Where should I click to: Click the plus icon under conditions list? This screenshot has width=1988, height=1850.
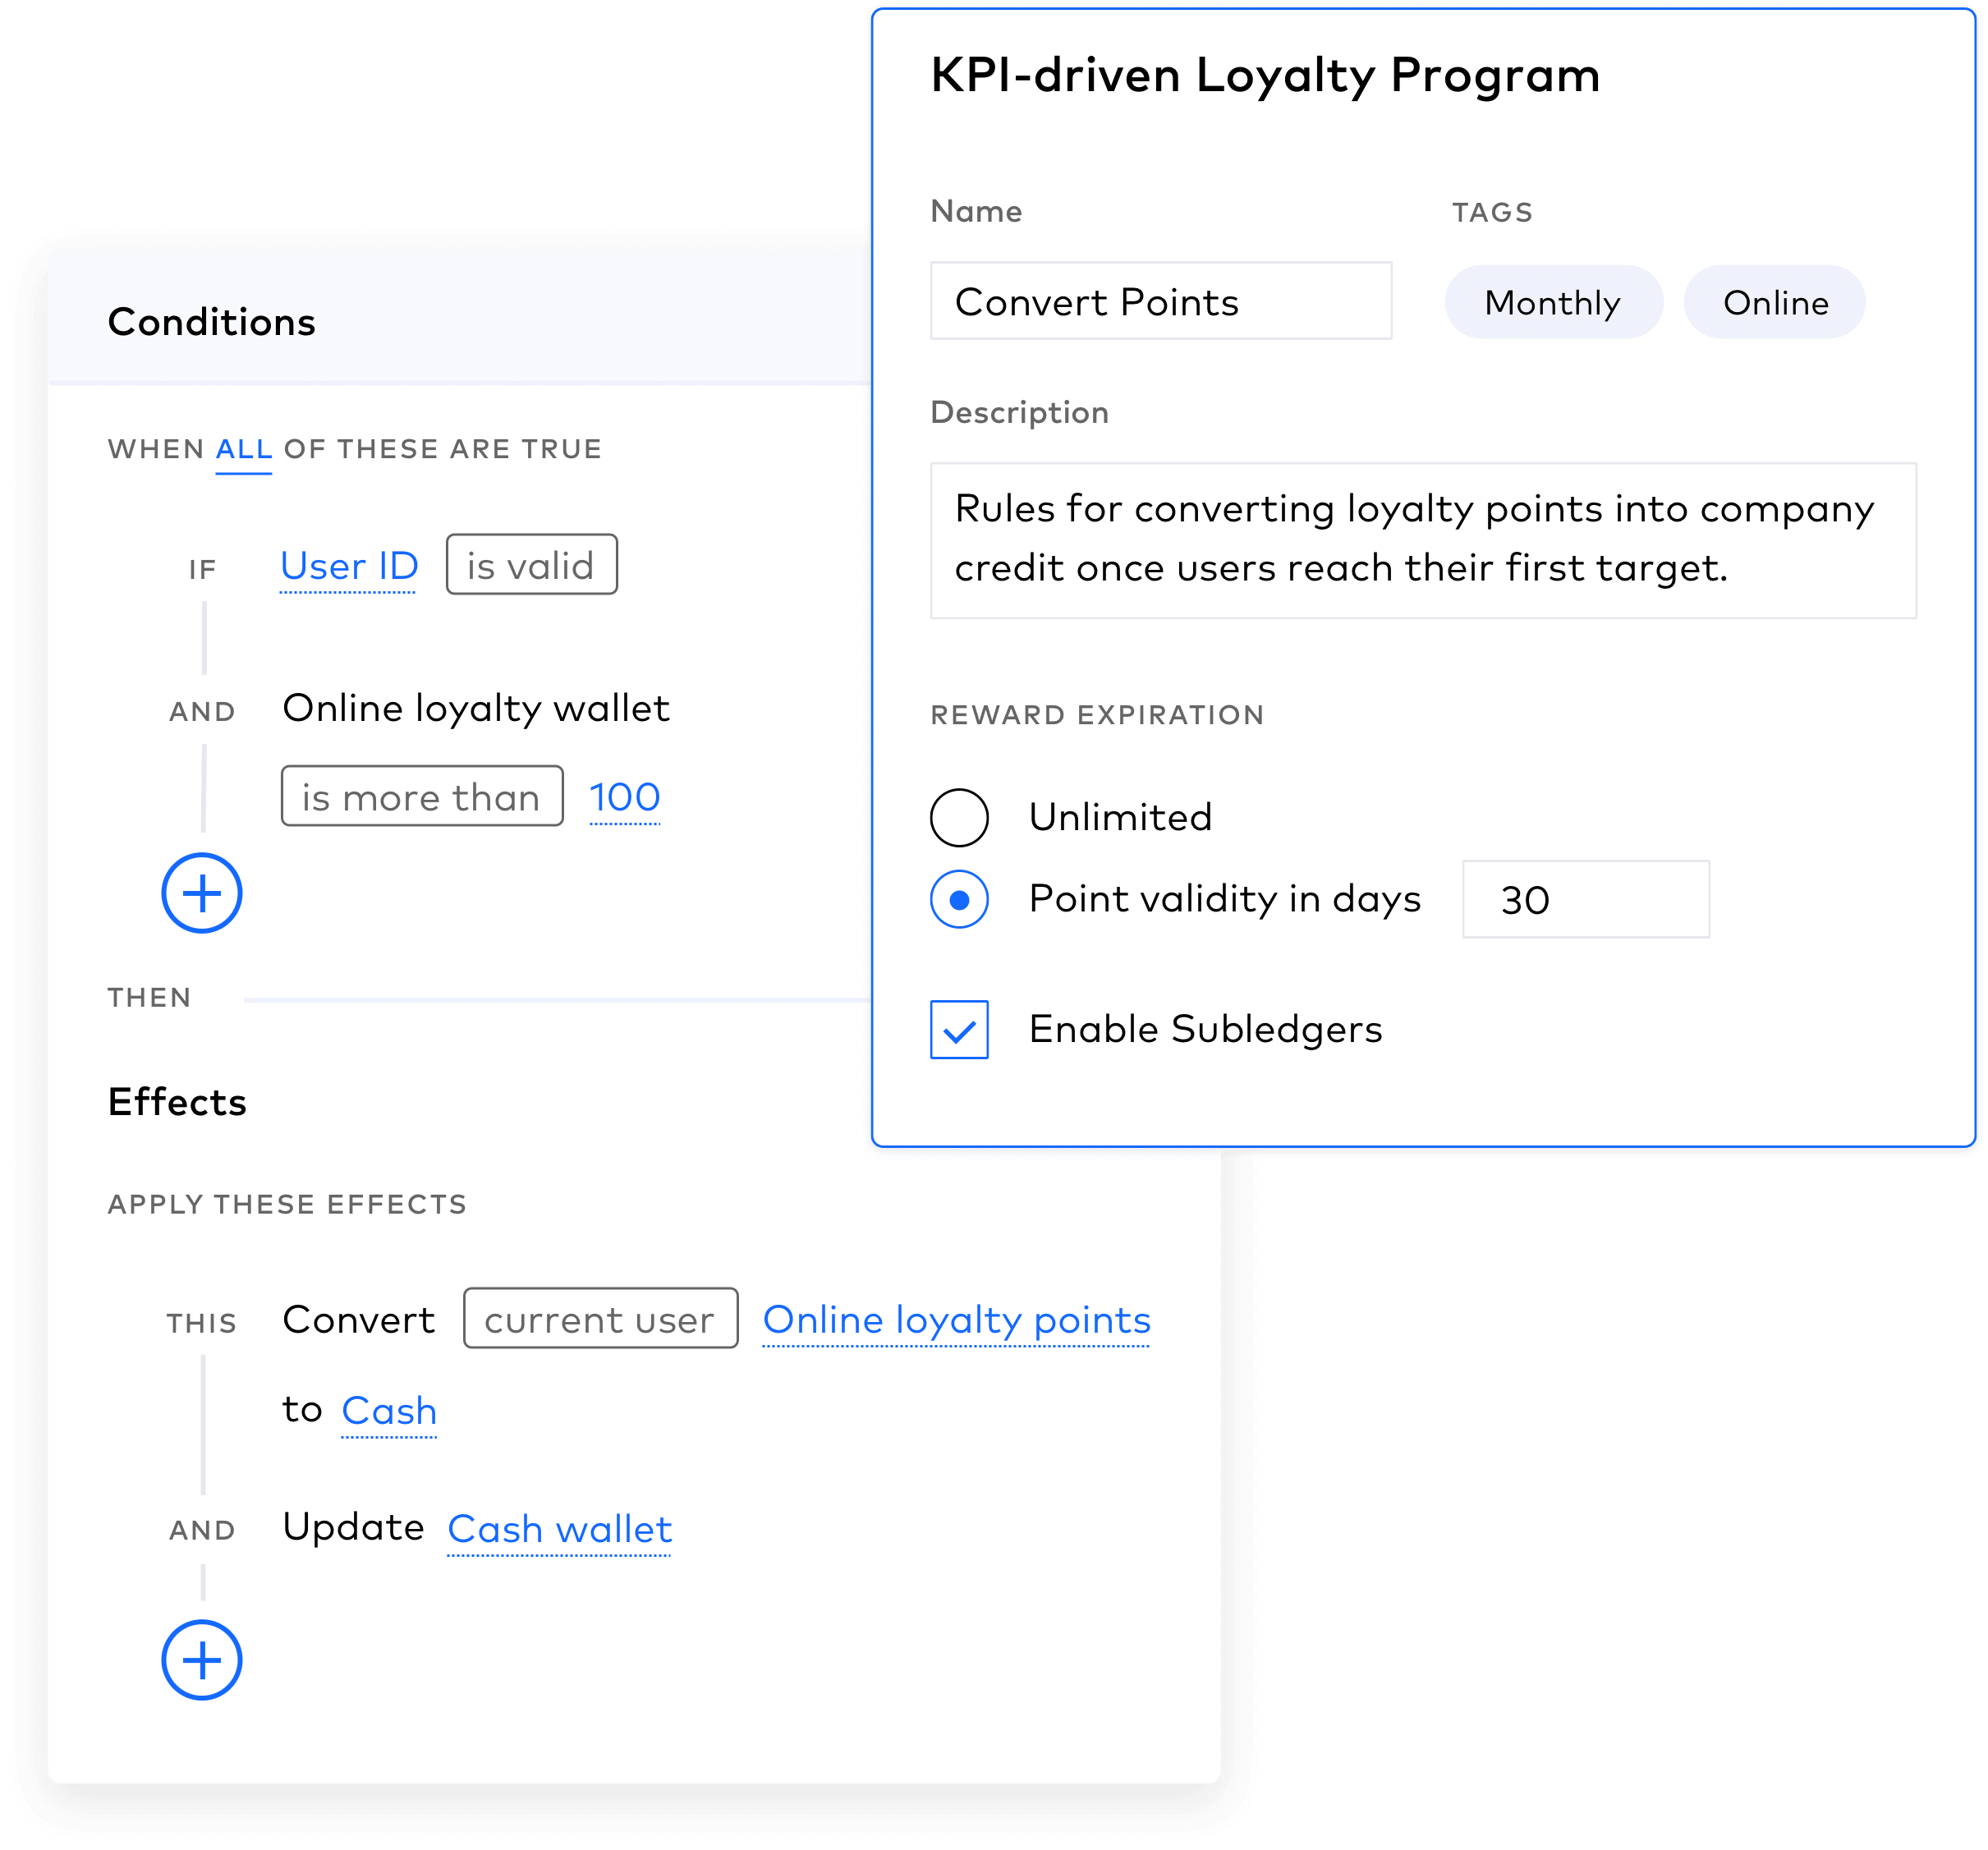pyautogui.click(x=202, y=893)
